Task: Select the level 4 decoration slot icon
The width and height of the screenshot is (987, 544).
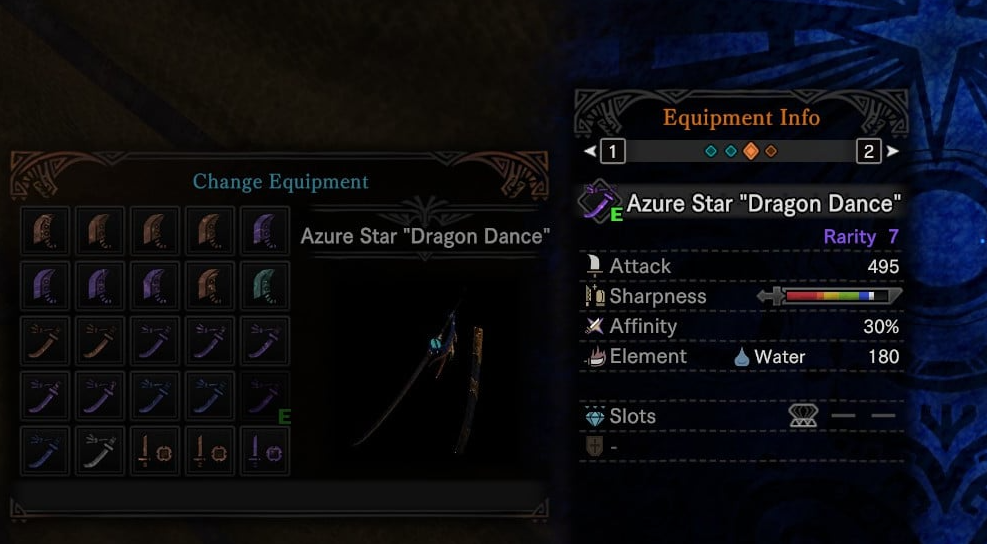Action: click(x=803, y=416)
